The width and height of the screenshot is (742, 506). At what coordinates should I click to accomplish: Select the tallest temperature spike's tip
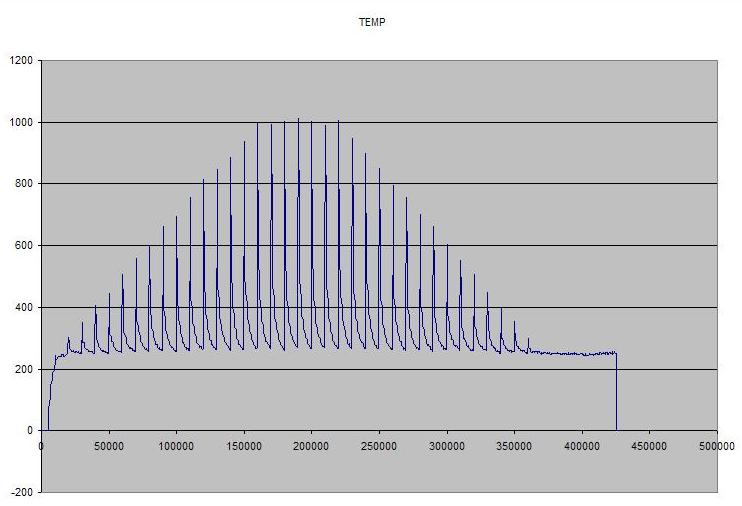pos(298,119)
